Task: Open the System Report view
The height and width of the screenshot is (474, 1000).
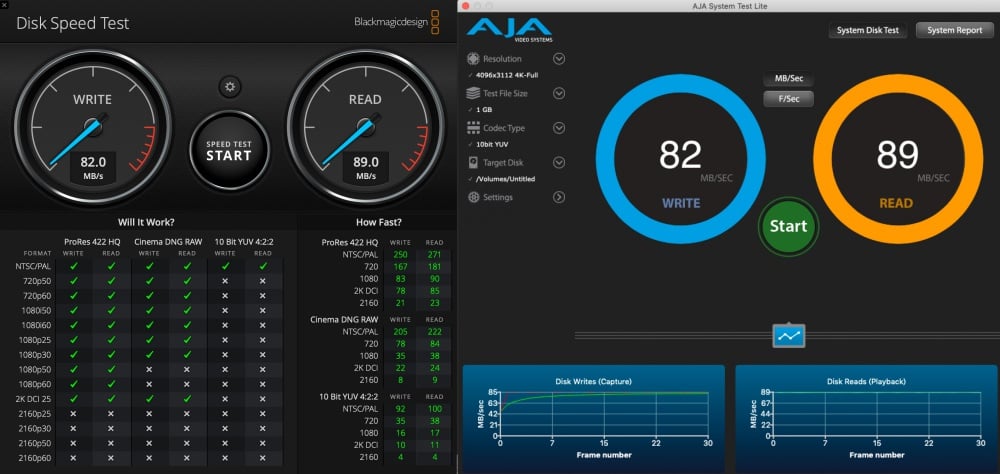Action: click(954, 30)
